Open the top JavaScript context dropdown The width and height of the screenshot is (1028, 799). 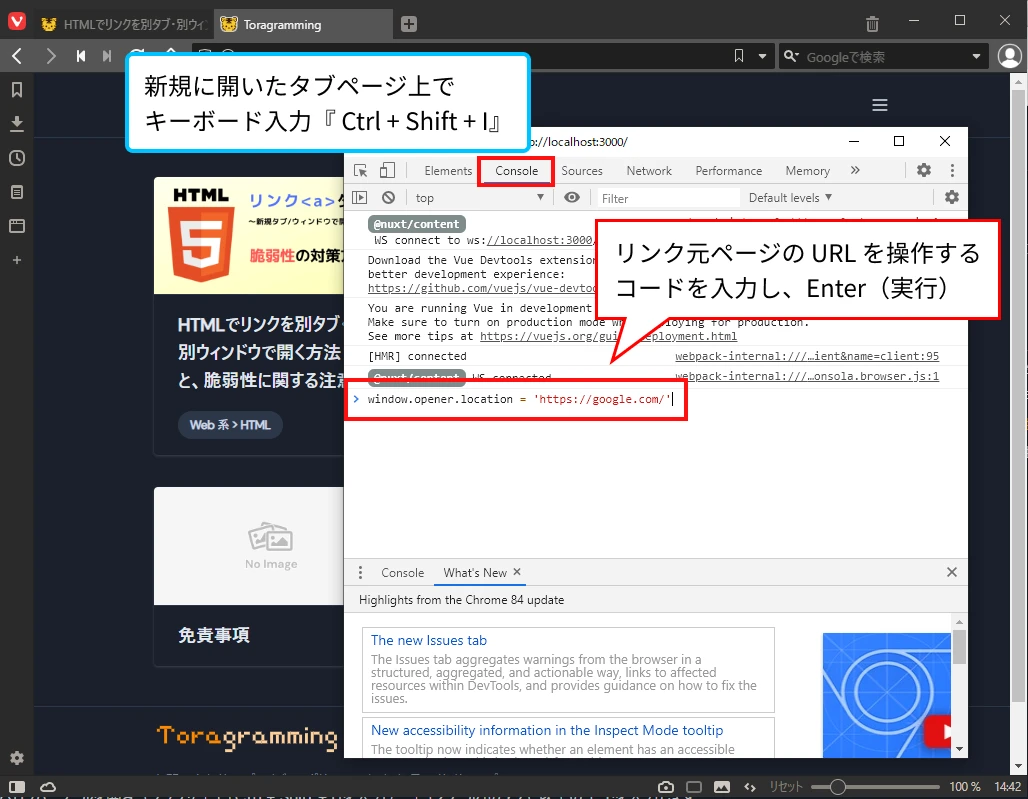479,198
